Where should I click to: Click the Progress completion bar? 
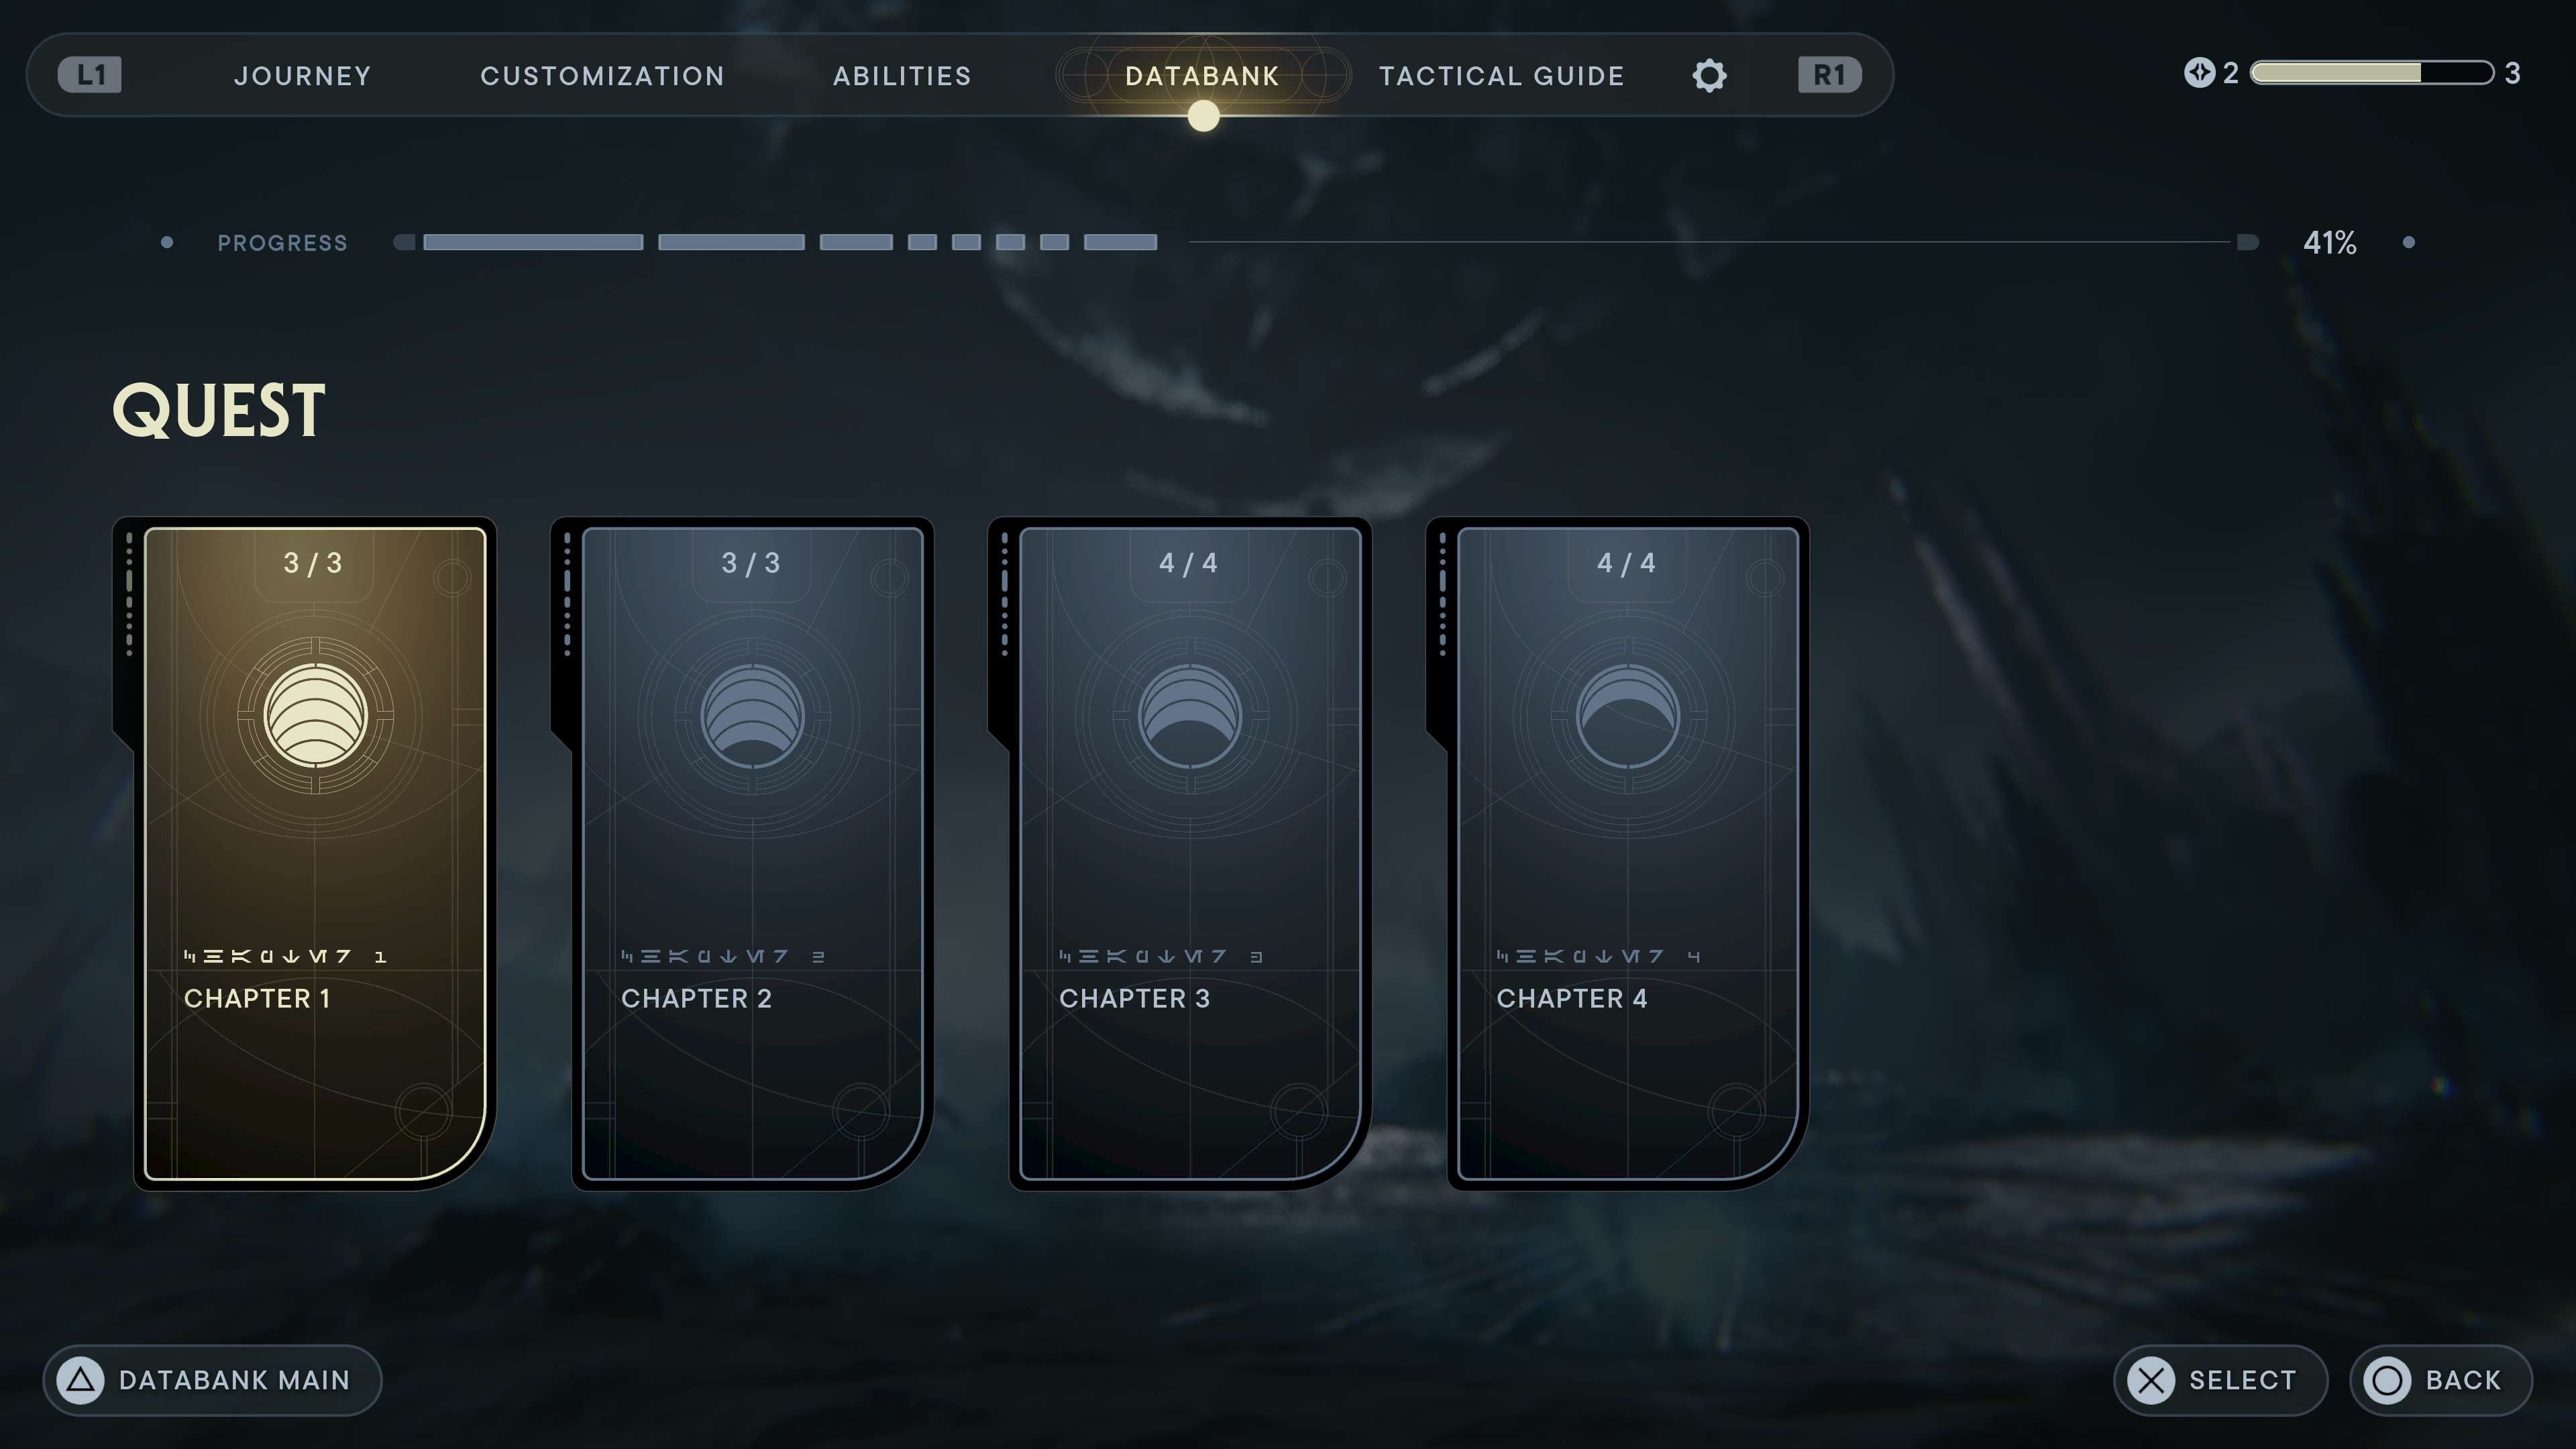(x=1325, y=242)
